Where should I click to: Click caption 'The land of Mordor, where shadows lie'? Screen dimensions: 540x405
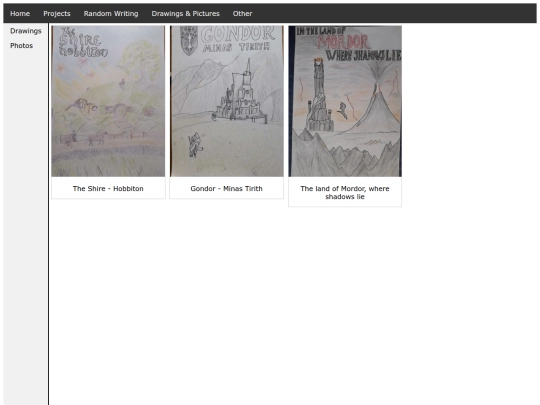tap(345, 193)
